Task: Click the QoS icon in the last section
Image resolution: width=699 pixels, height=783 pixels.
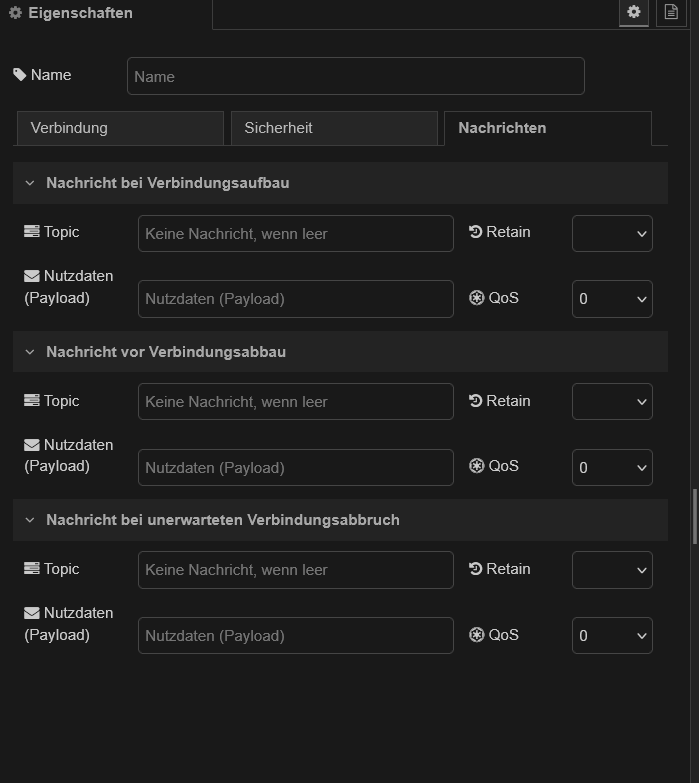Action: (476, 635)
